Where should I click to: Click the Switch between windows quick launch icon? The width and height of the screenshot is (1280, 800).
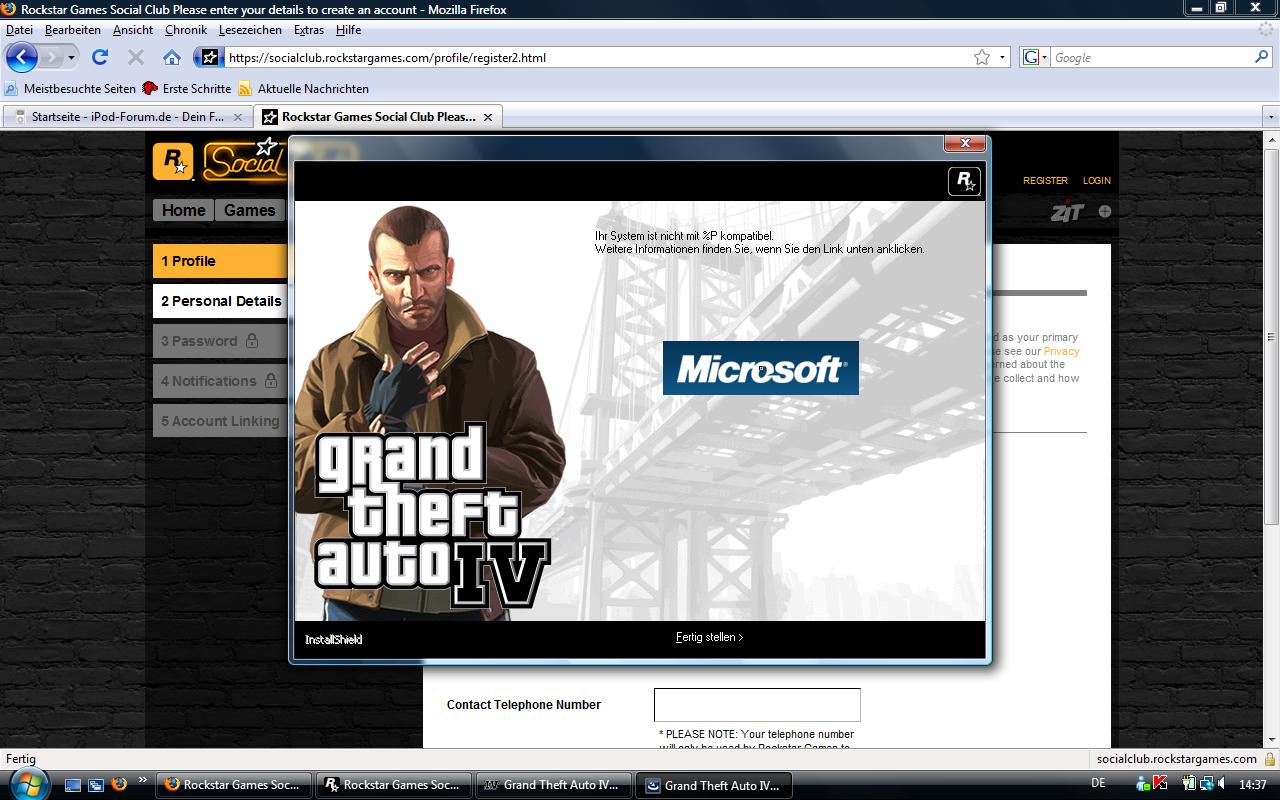coord(96,784)
